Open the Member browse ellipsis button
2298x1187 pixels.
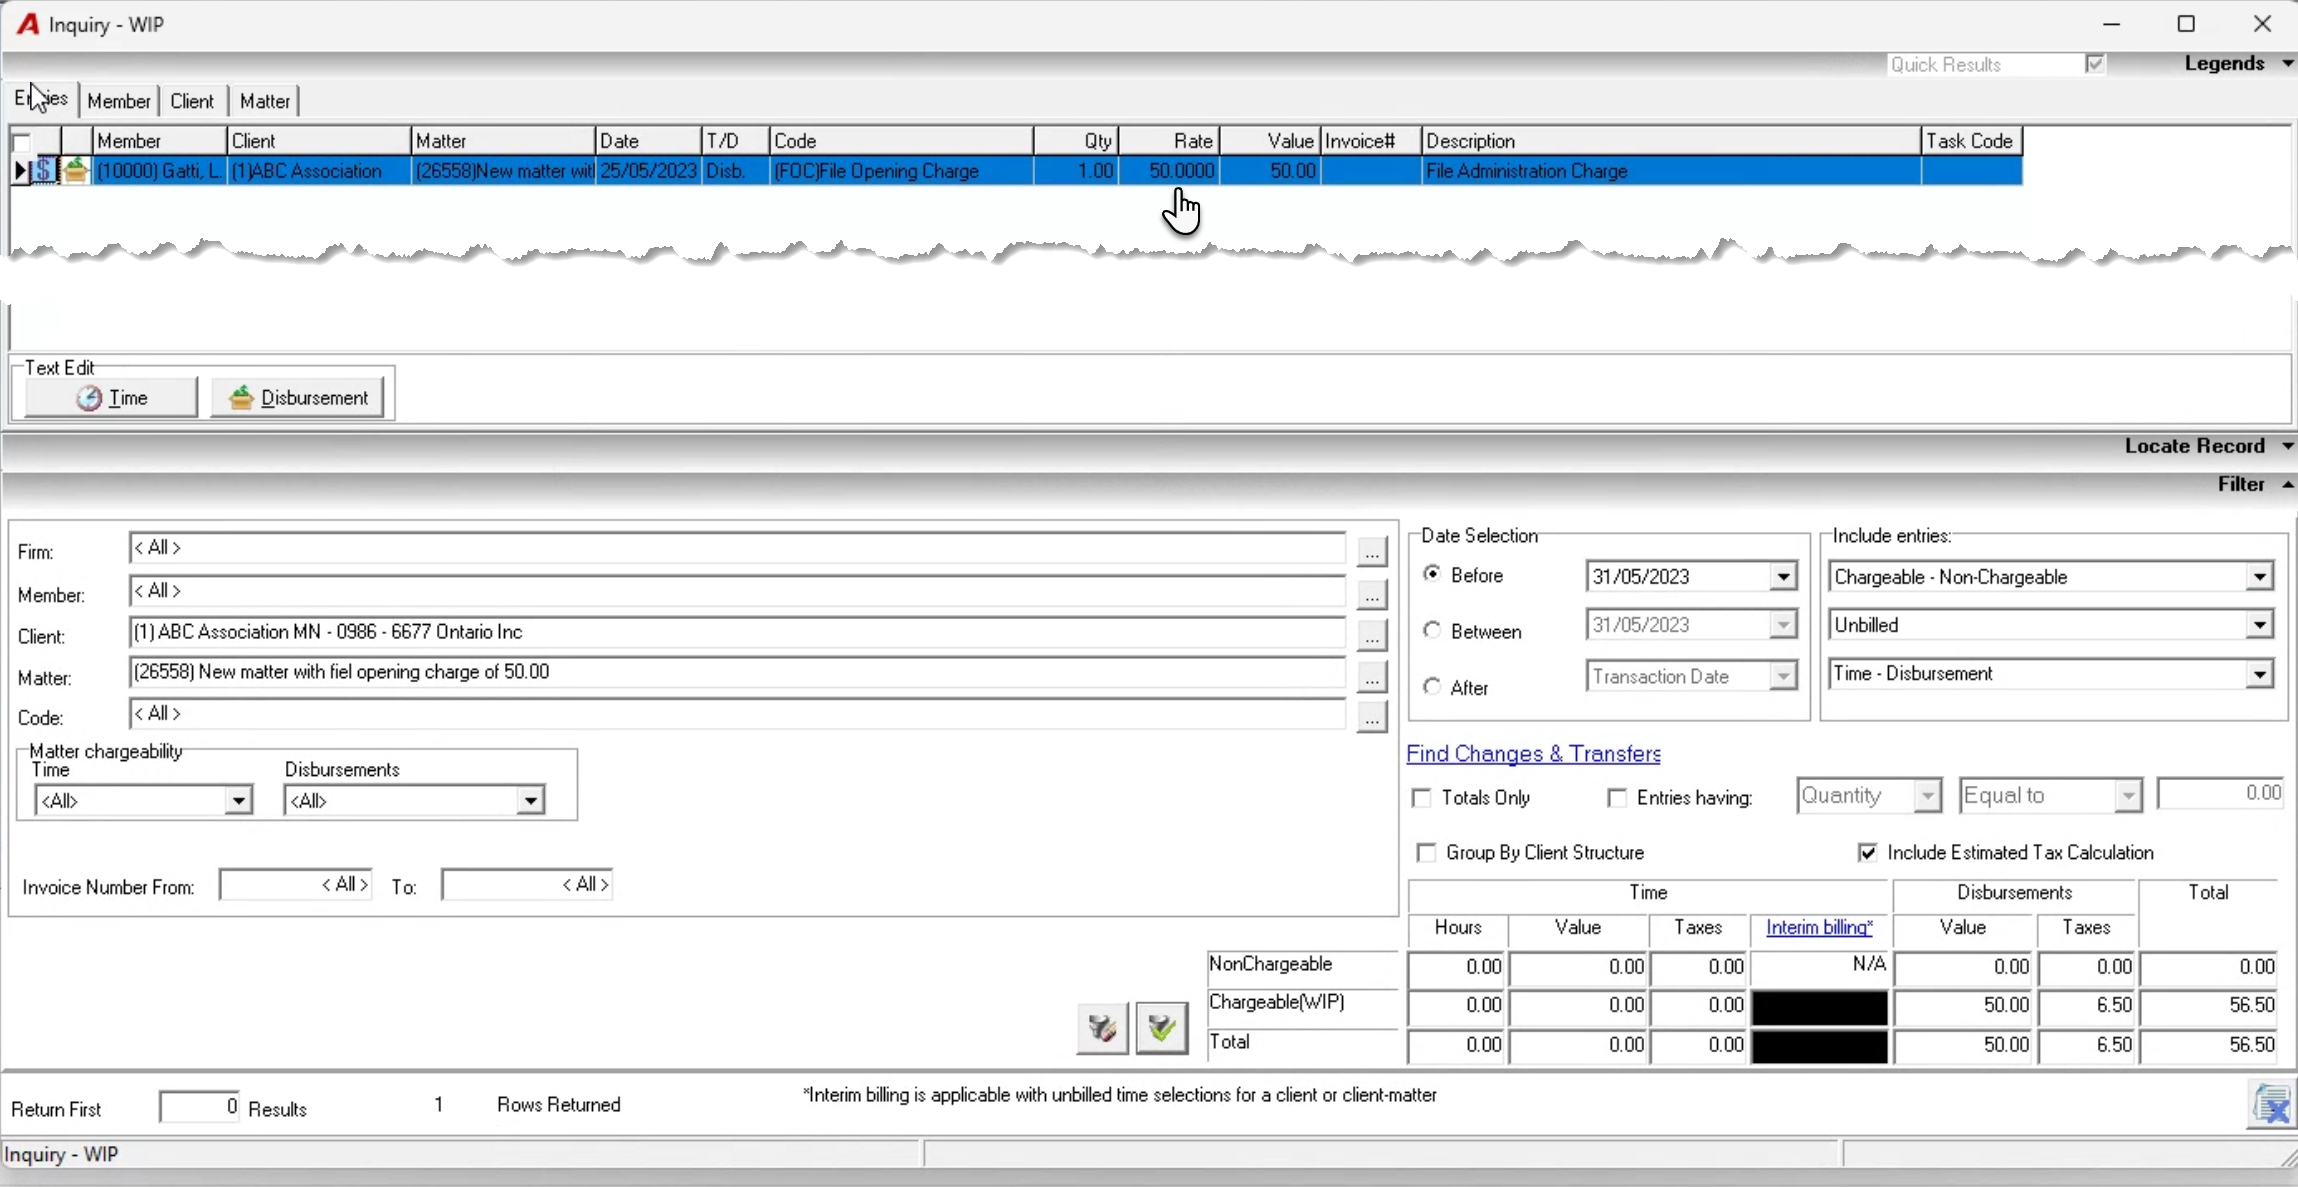(x=1372, y=594)
